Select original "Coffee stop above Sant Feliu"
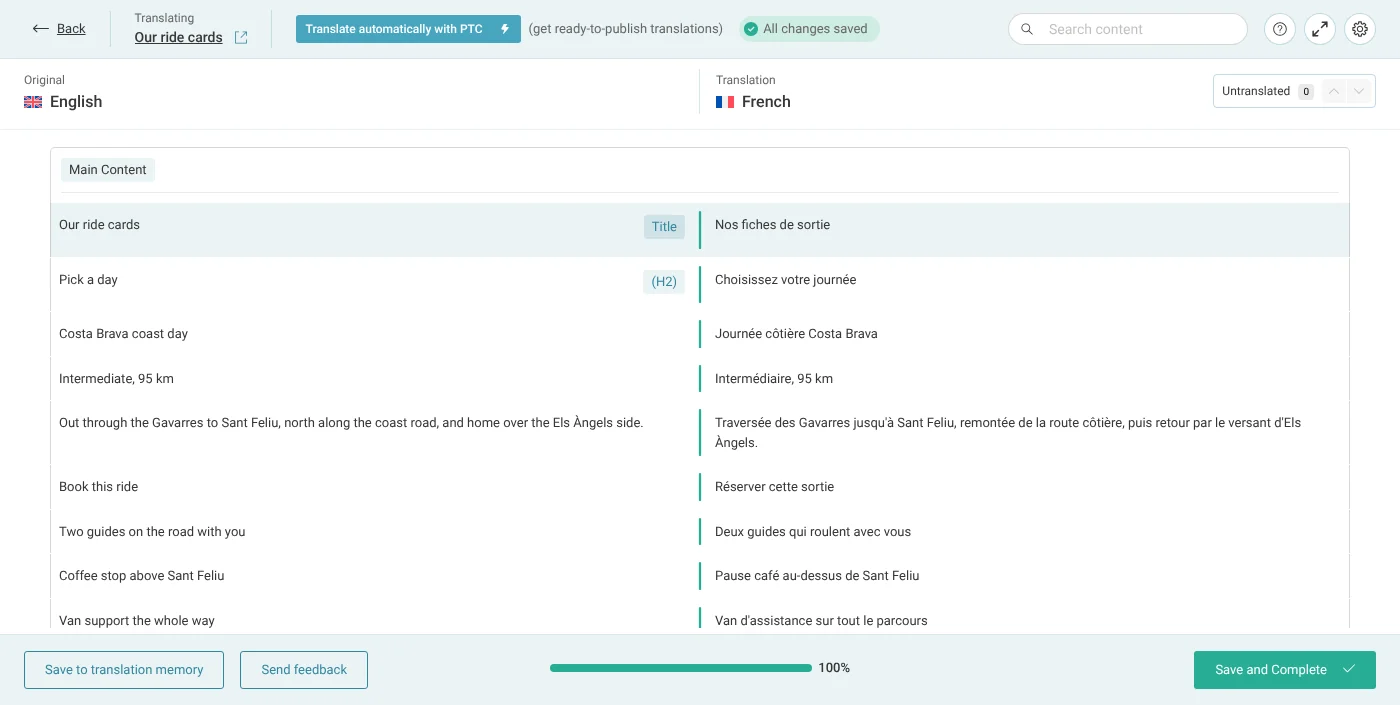Viewport: 1400px width, 705px height. click(142, 576)
